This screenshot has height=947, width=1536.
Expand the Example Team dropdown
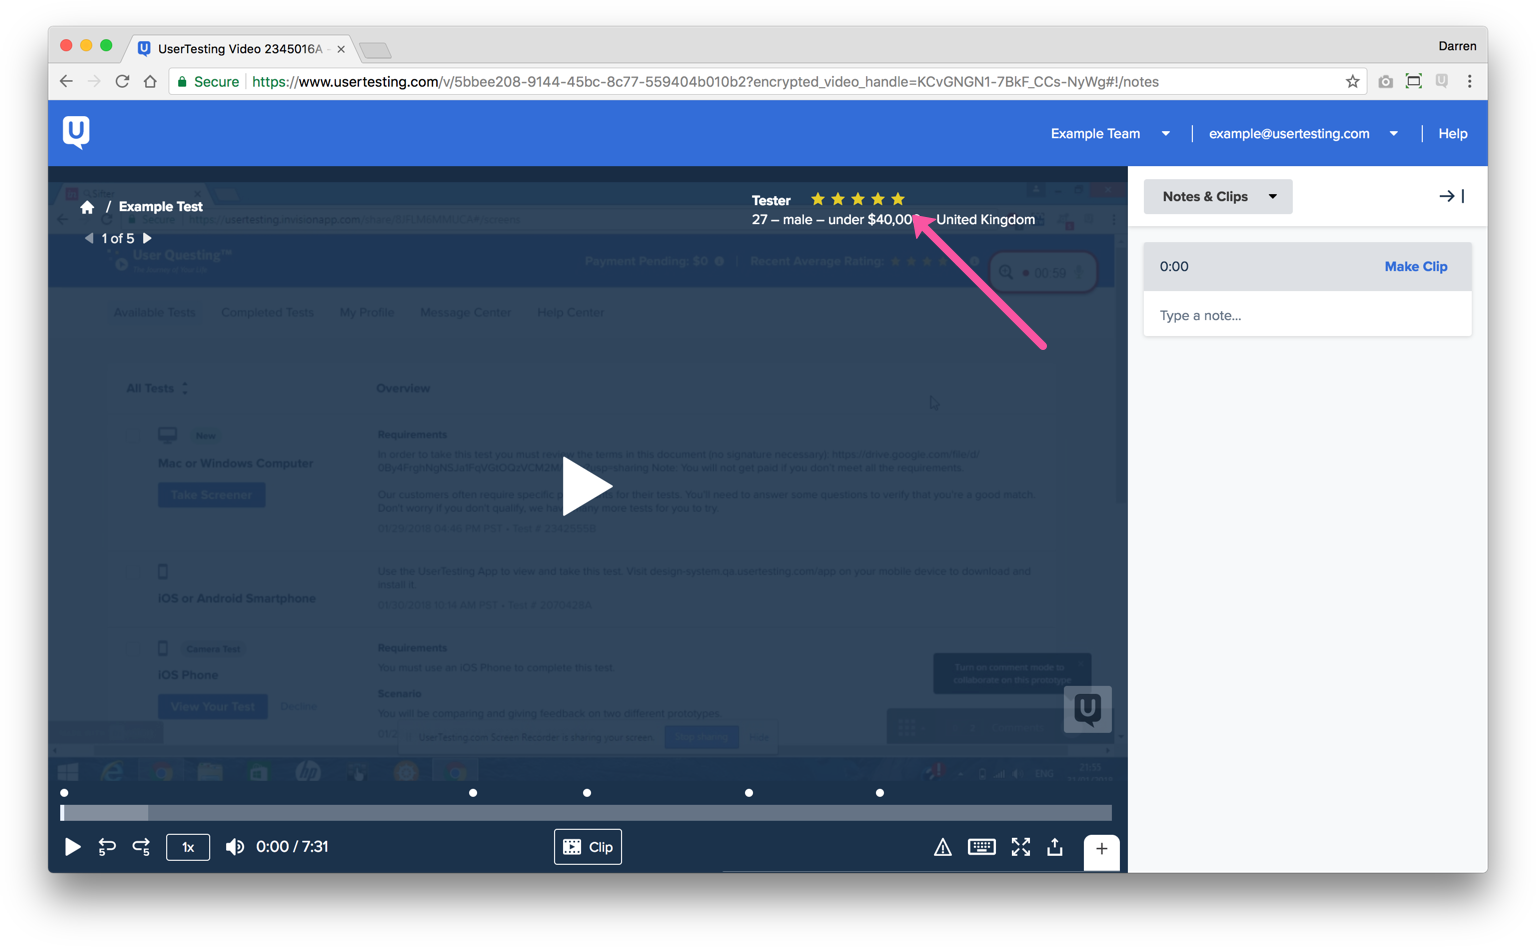[1110, 133]
